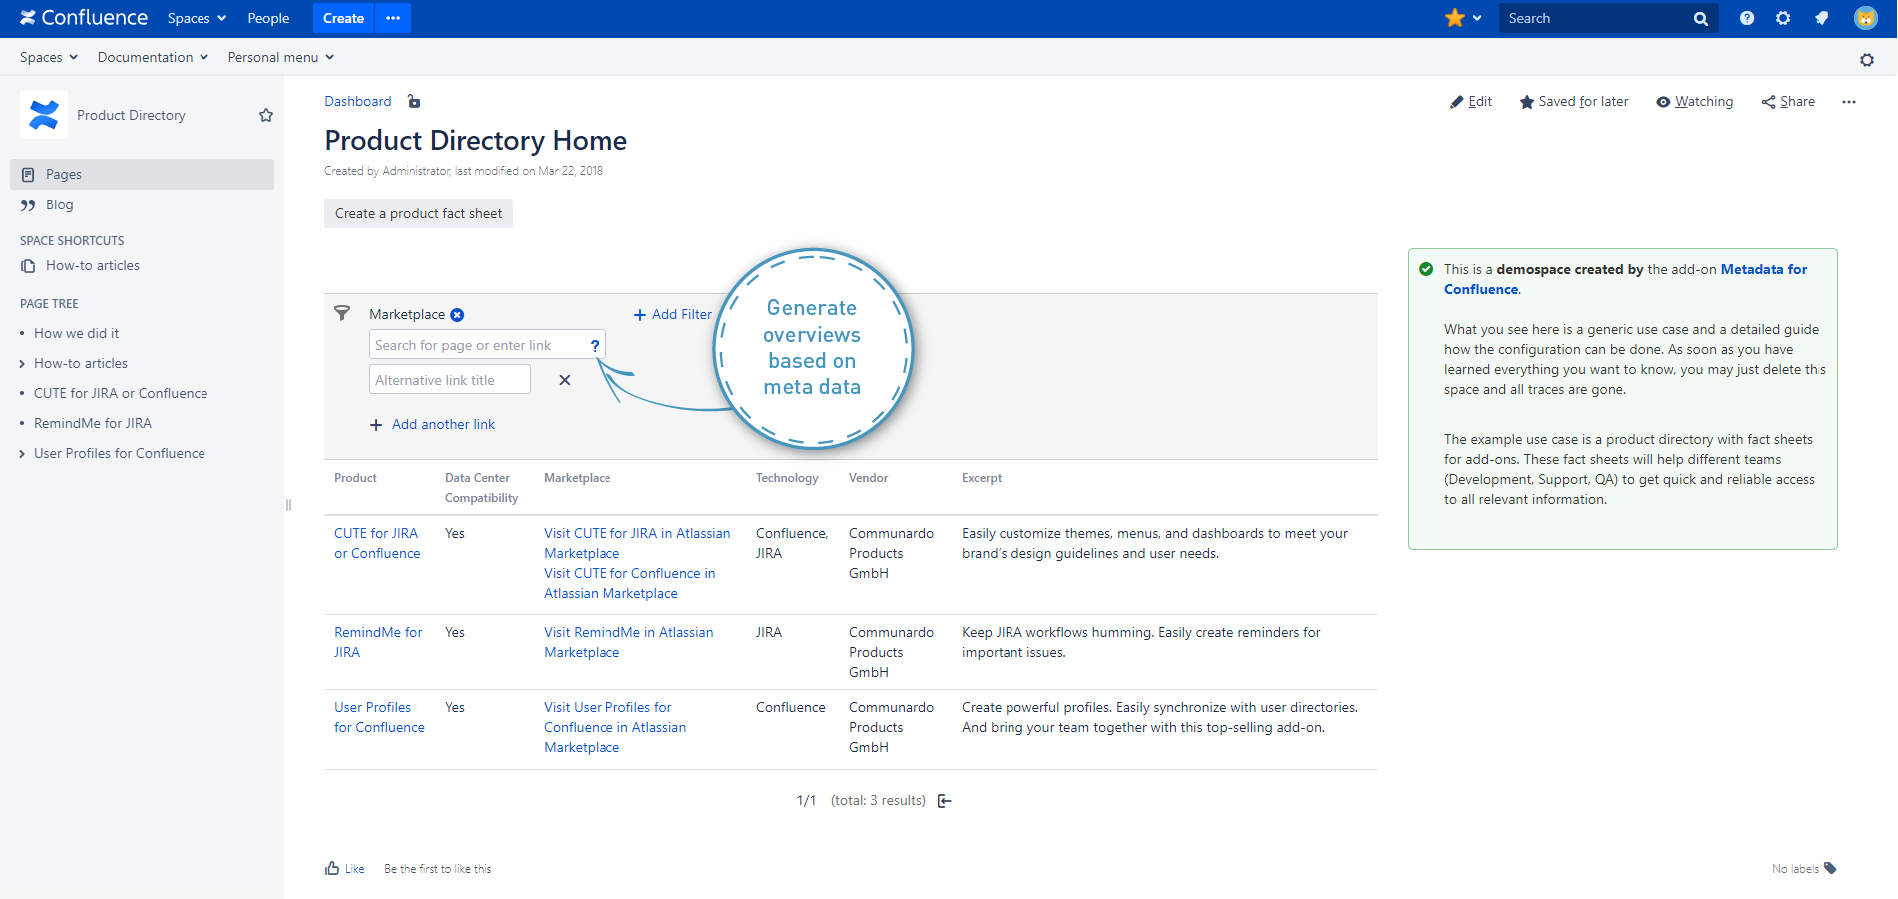The height and width of the screenshot is (899, 1898).
Task: Toggle Watching this page
Action: coord(1695,102)
